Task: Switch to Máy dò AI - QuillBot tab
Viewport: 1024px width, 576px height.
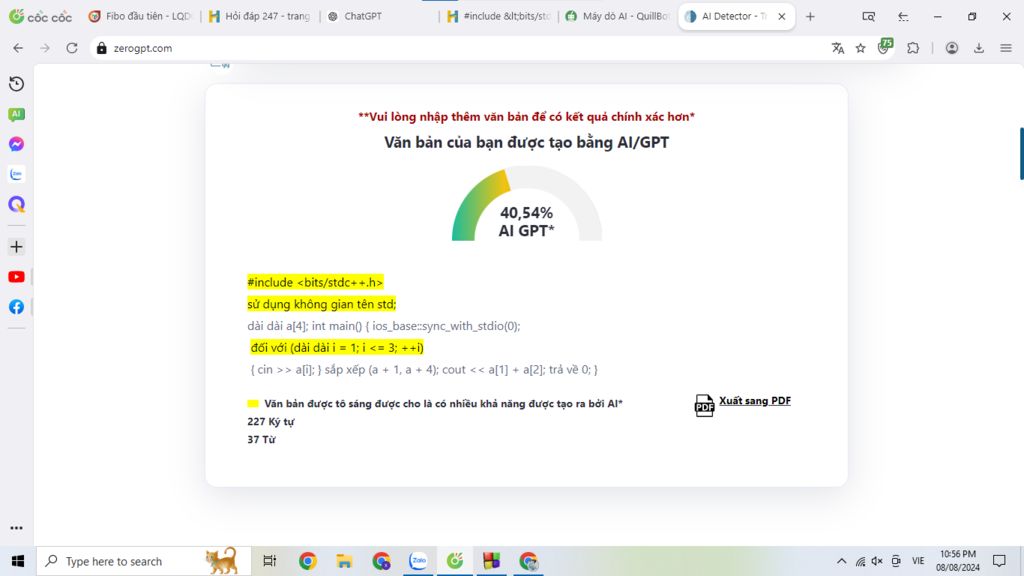Action: pos(617,16)
